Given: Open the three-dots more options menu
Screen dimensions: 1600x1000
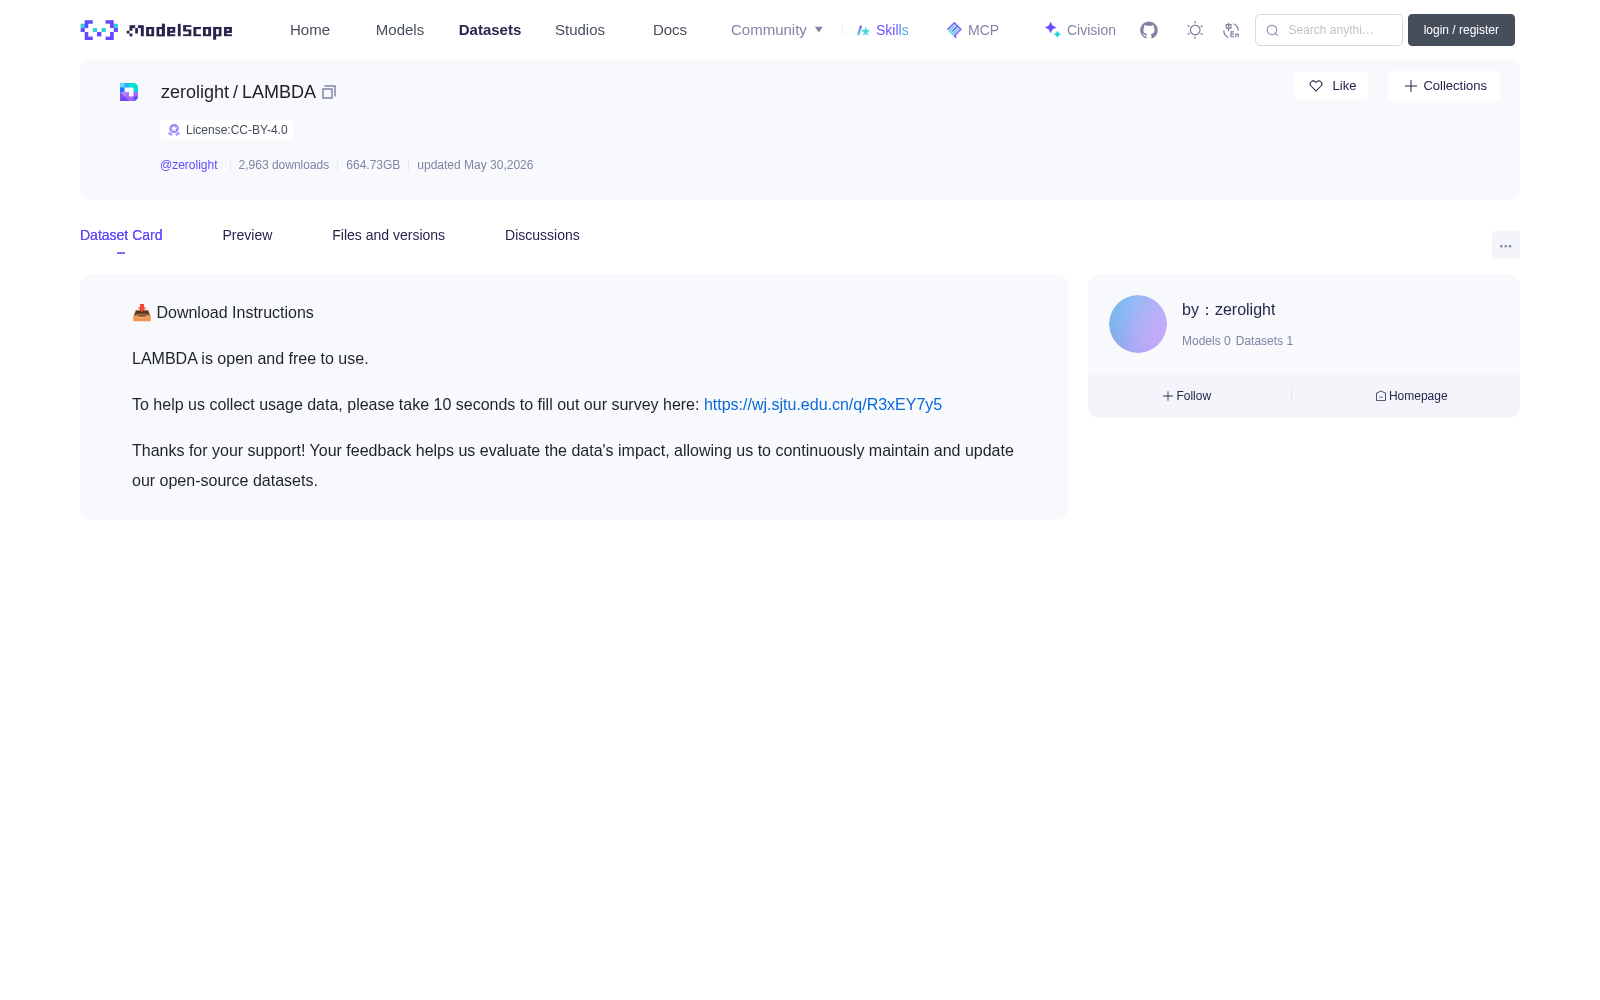Looking at the screenshot, I should pyautogui.click(x=1505, y=245).
